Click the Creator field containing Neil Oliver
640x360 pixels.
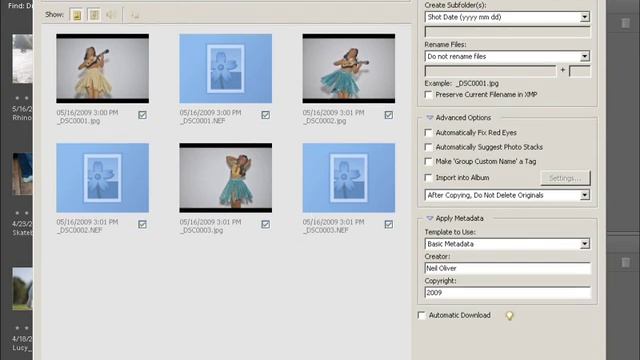507,268
